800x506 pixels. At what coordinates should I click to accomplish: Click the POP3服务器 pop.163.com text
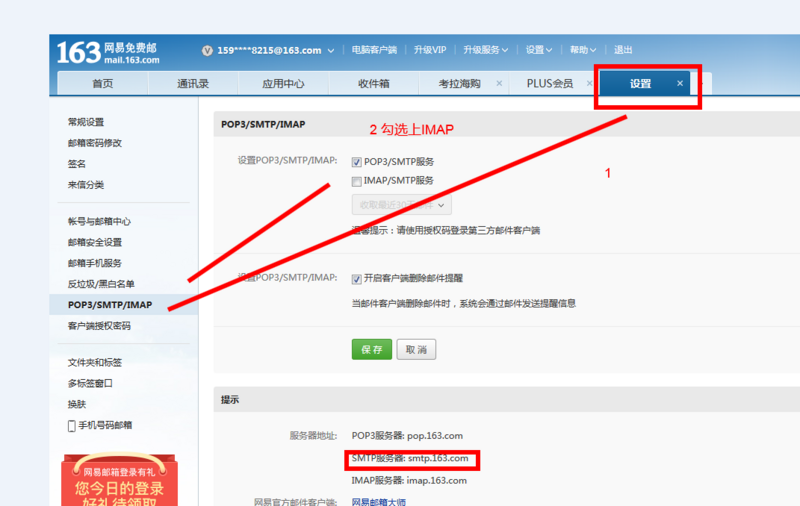pyautogui.click(x=407, y=436)
